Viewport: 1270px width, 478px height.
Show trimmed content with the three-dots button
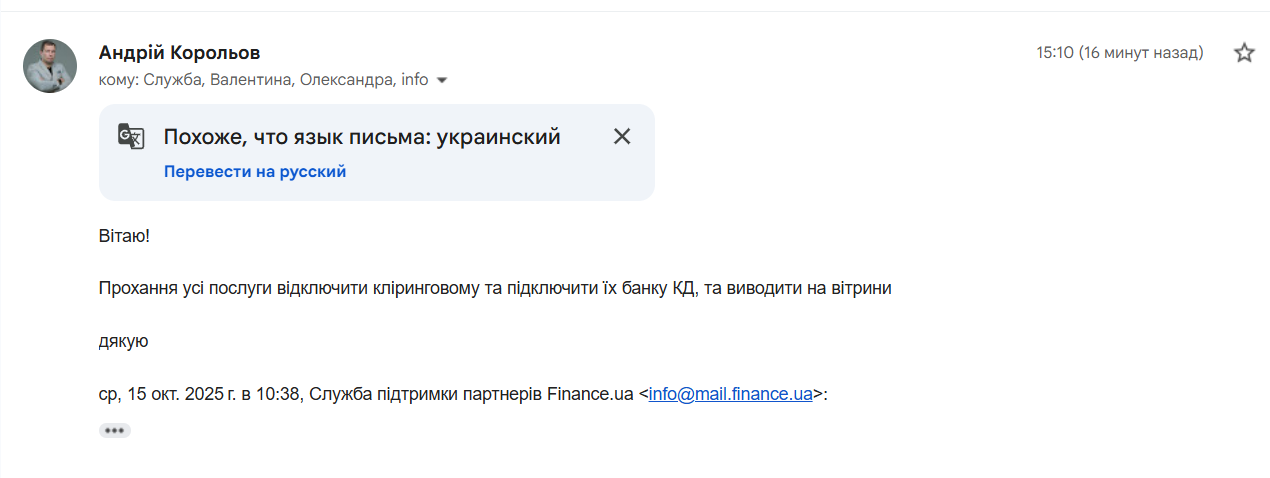pyautogui.click(x=115, y=431)
